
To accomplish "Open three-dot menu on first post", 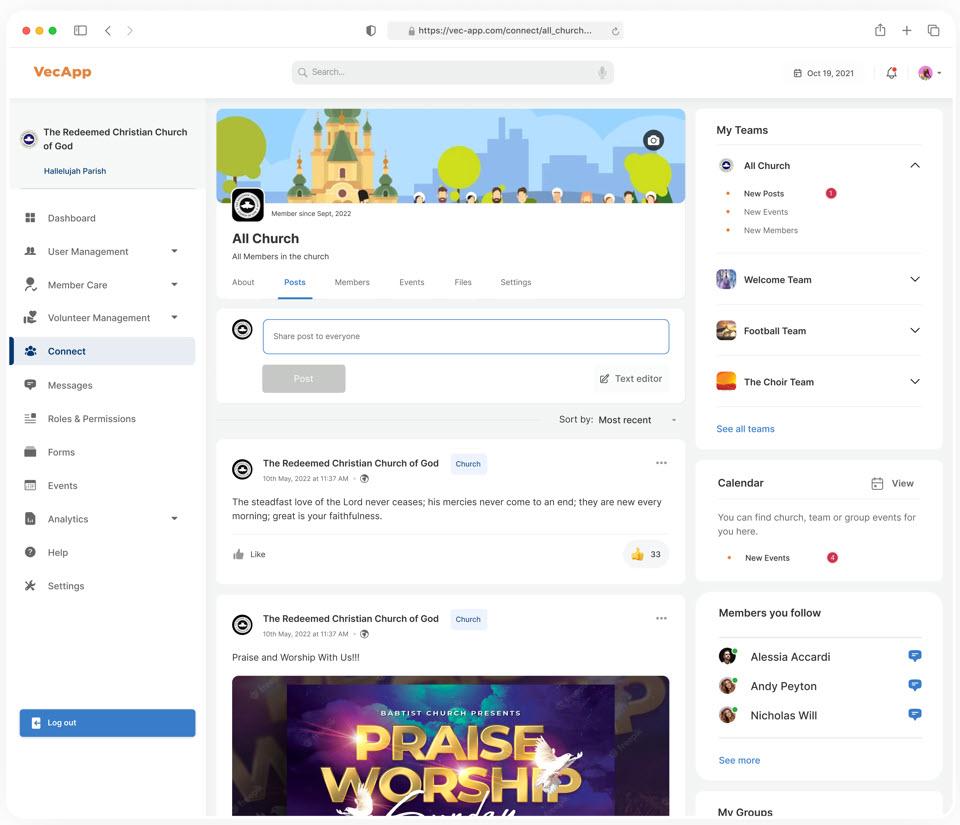I will click(661, 463).
